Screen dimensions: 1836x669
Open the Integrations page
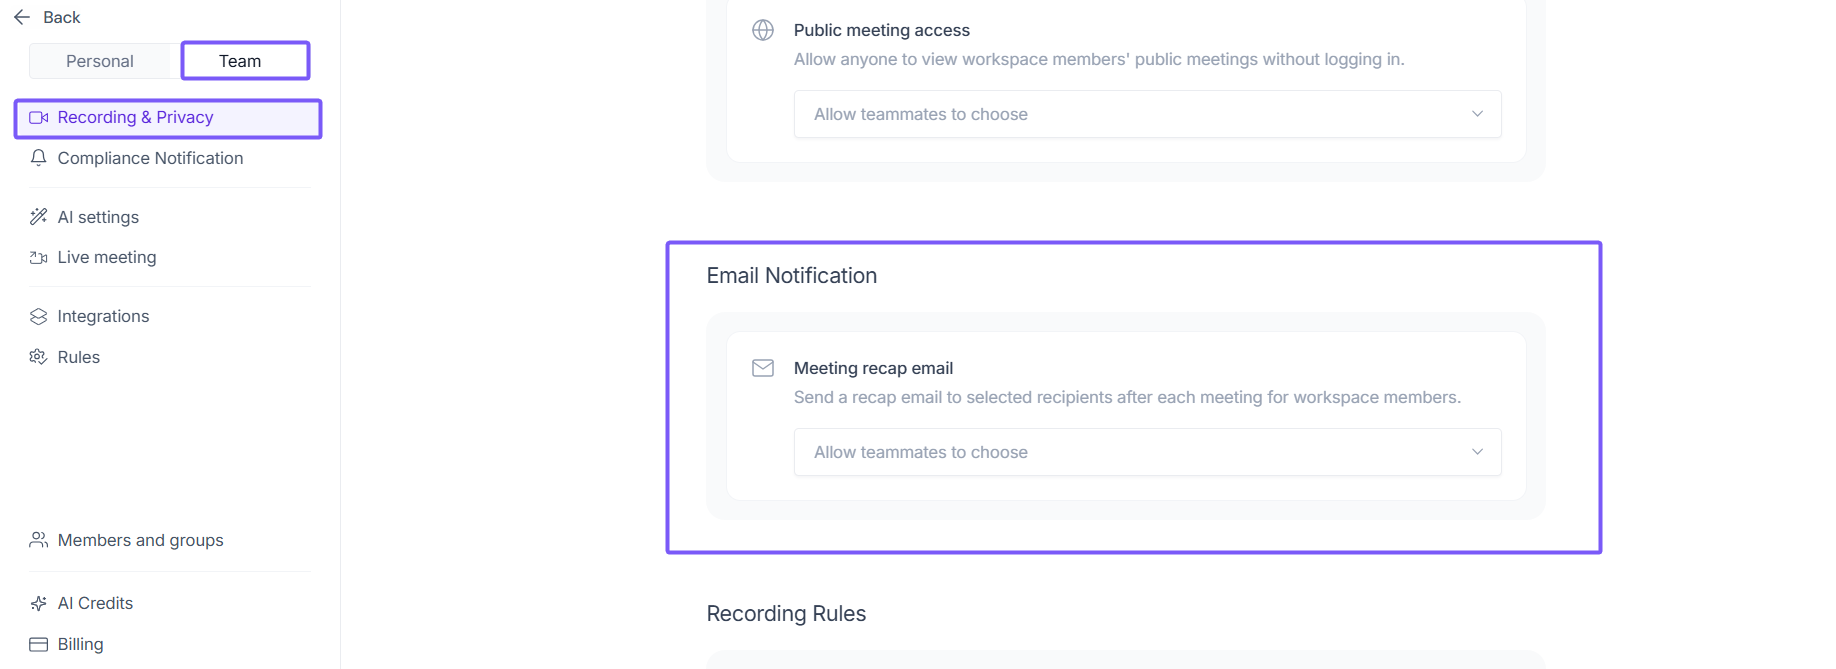(x=103, y=316)
